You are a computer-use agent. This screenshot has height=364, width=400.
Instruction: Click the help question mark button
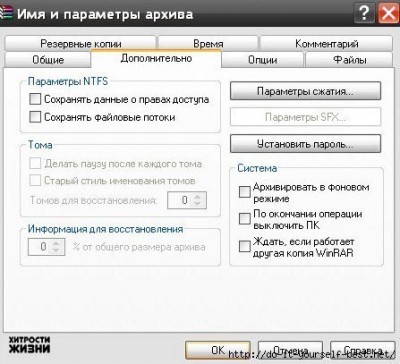(x=364, y=13)
